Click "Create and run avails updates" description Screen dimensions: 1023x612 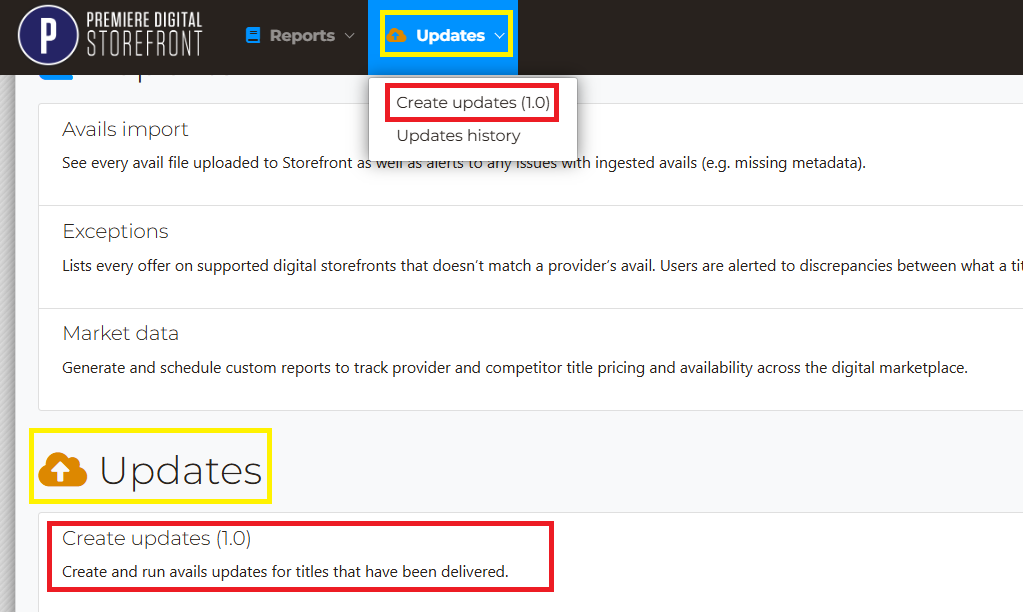click(x=285, y=572)
